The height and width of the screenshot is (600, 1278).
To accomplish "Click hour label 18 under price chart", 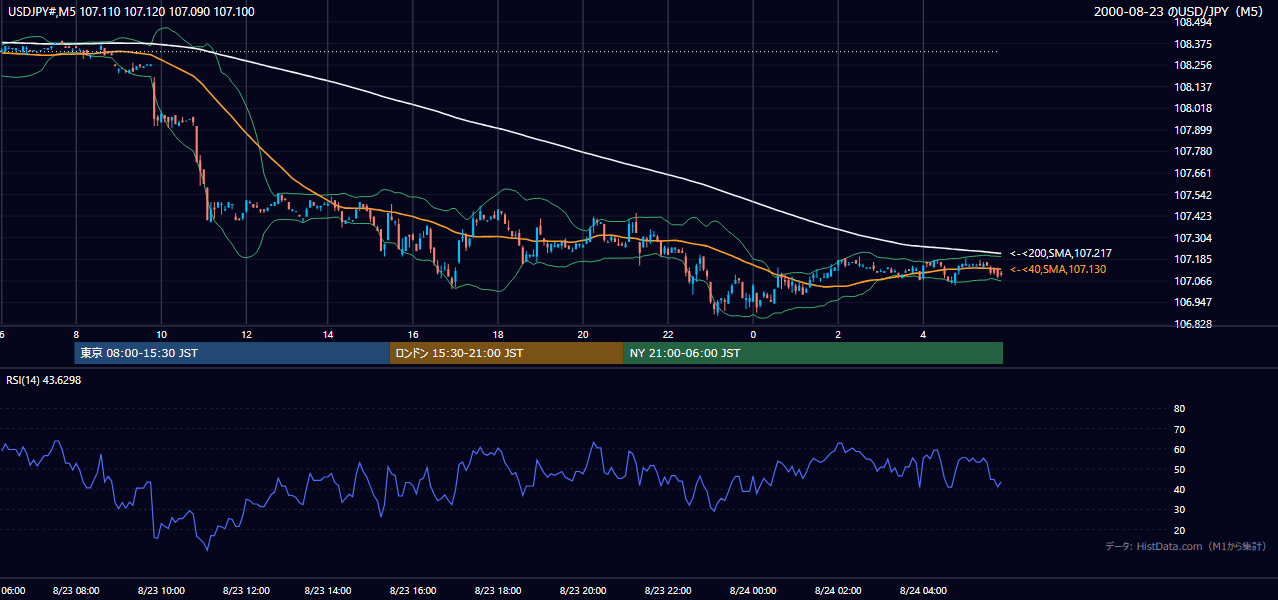I will tap(497, 335).
